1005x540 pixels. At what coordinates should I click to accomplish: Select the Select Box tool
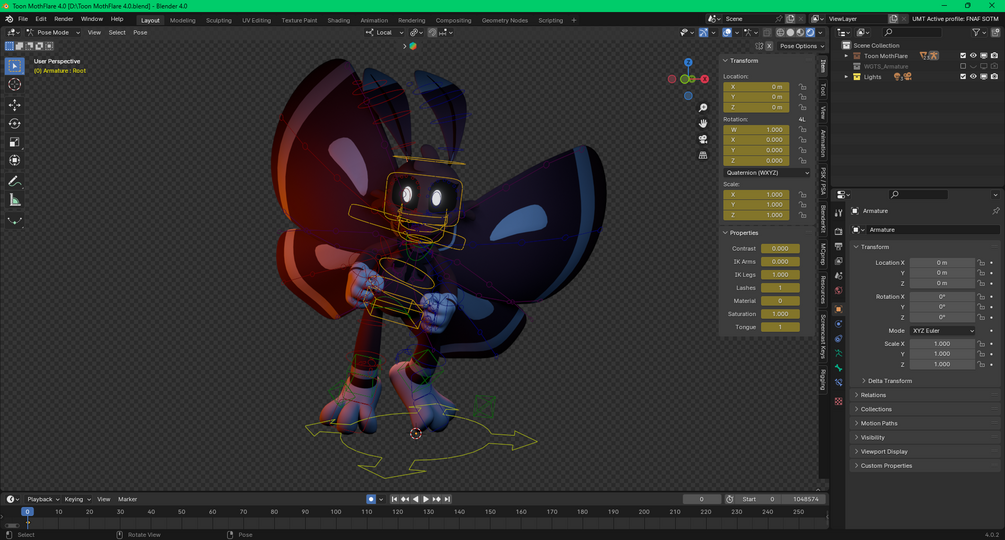point(15,66)
